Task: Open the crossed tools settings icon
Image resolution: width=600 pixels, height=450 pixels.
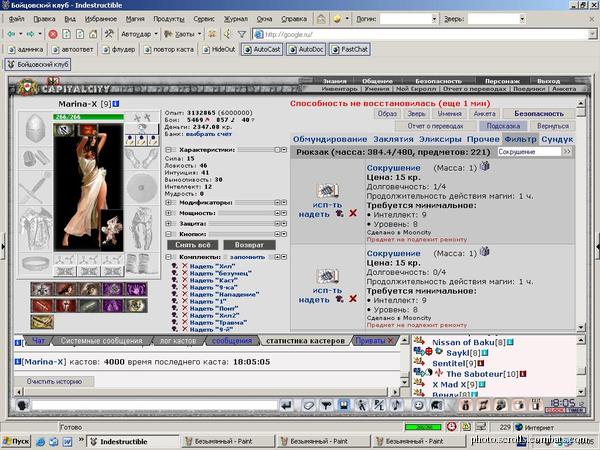Action: coord(109,34)
